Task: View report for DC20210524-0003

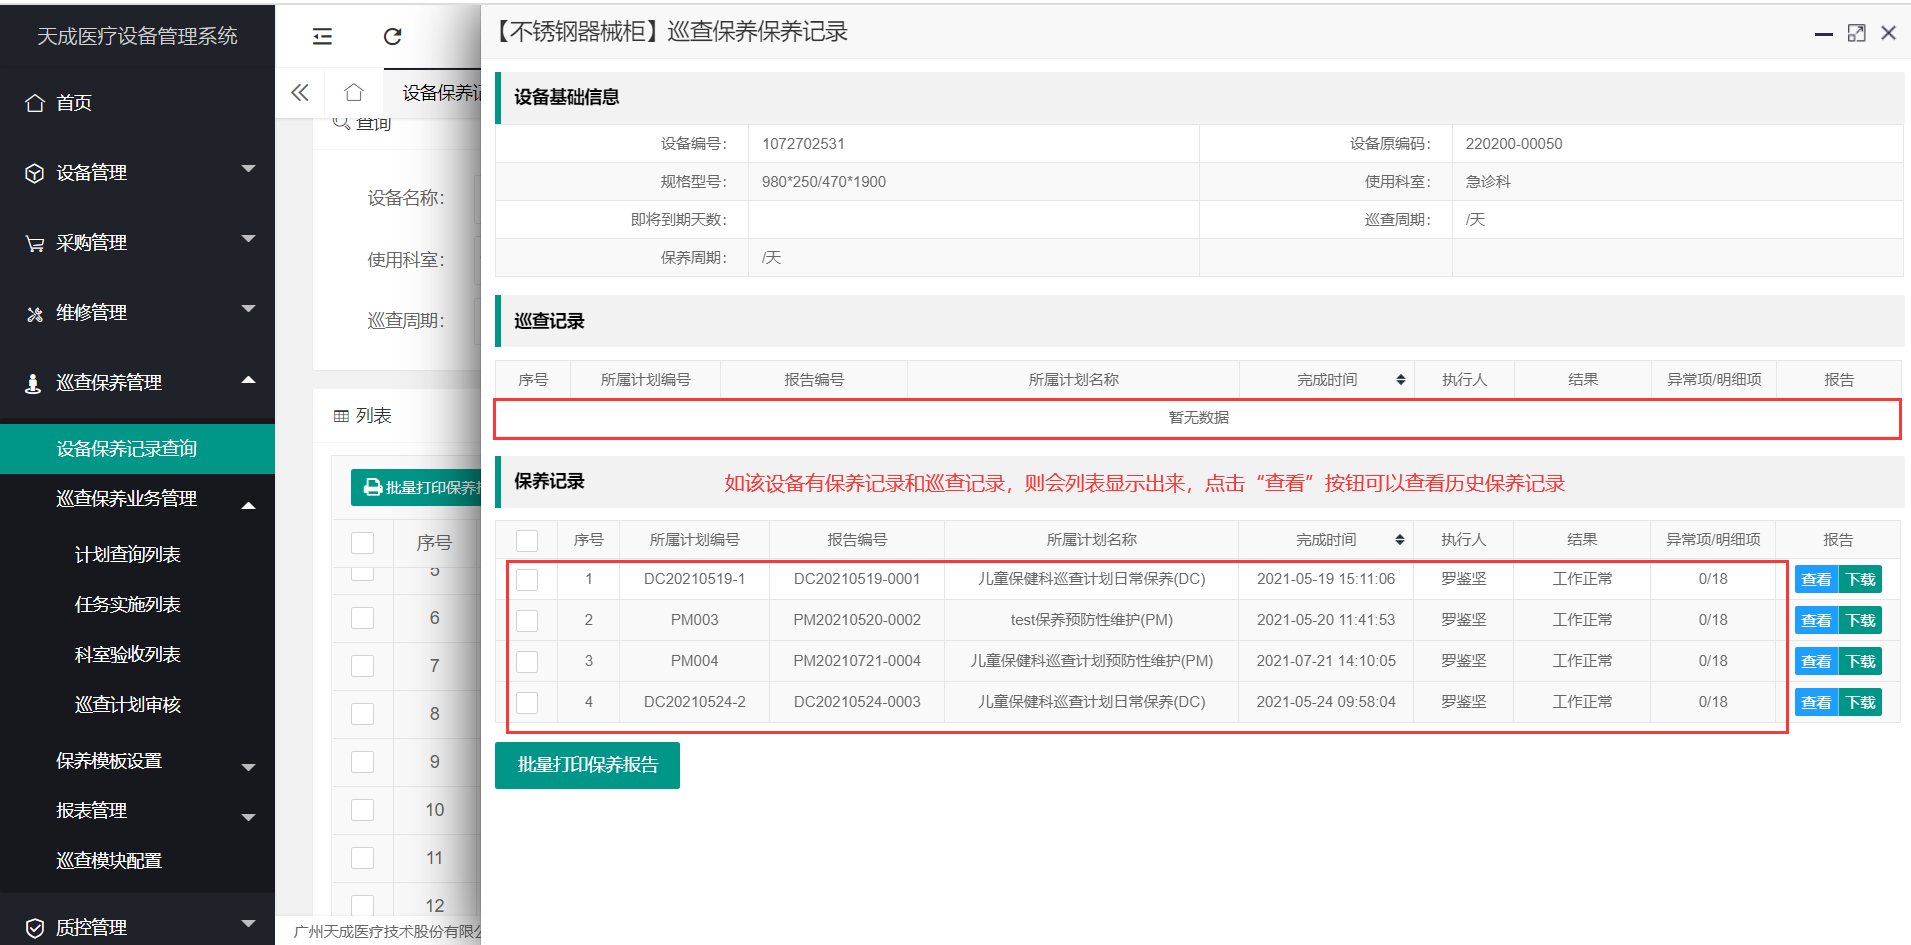Action: [1816, 703]
